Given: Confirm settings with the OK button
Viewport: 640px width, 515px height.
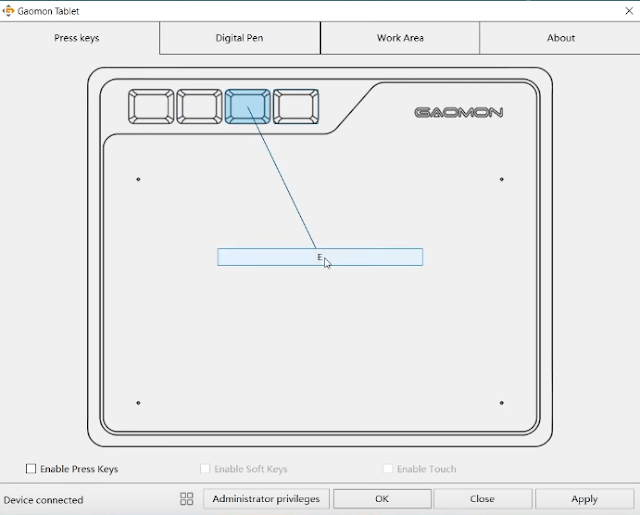Looking at the screenshot, I should click(x=382, y=499).
